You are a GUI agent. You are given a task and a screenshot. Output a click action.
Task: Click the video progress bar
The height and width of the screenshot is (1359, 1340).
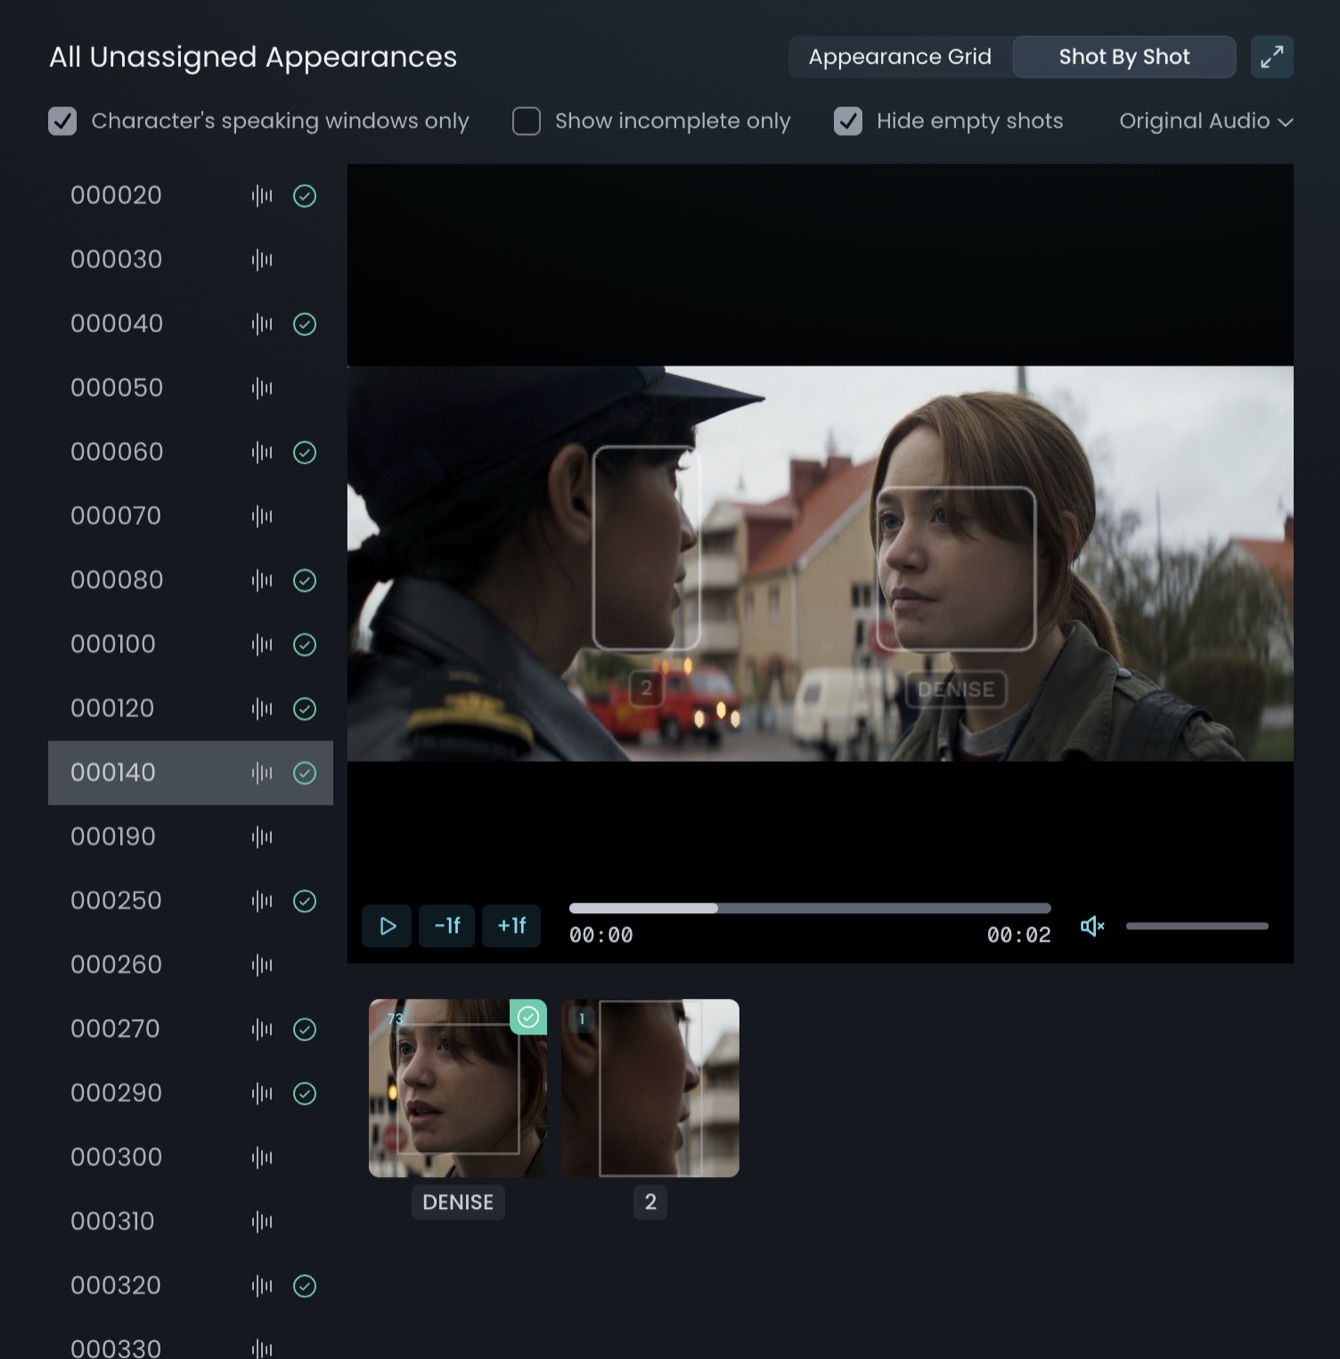810,908
